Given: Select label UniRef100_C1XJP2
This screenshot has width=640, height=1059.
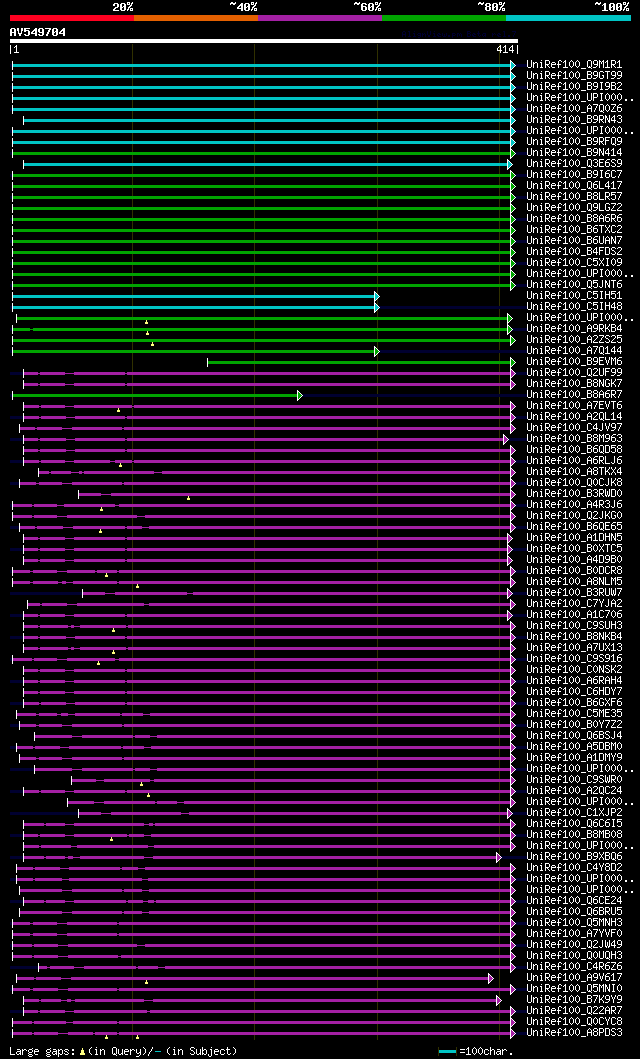Looking at the screenshot, I should (575, 811).
